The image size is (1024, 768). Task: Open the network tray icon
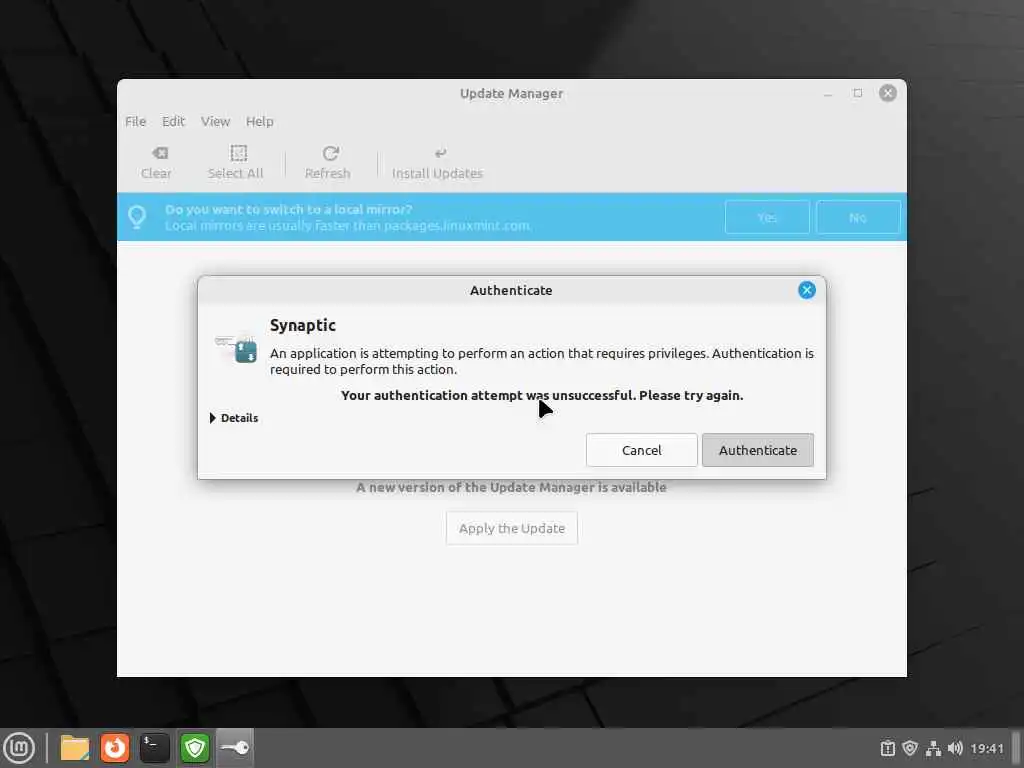(x=933, y=748)
